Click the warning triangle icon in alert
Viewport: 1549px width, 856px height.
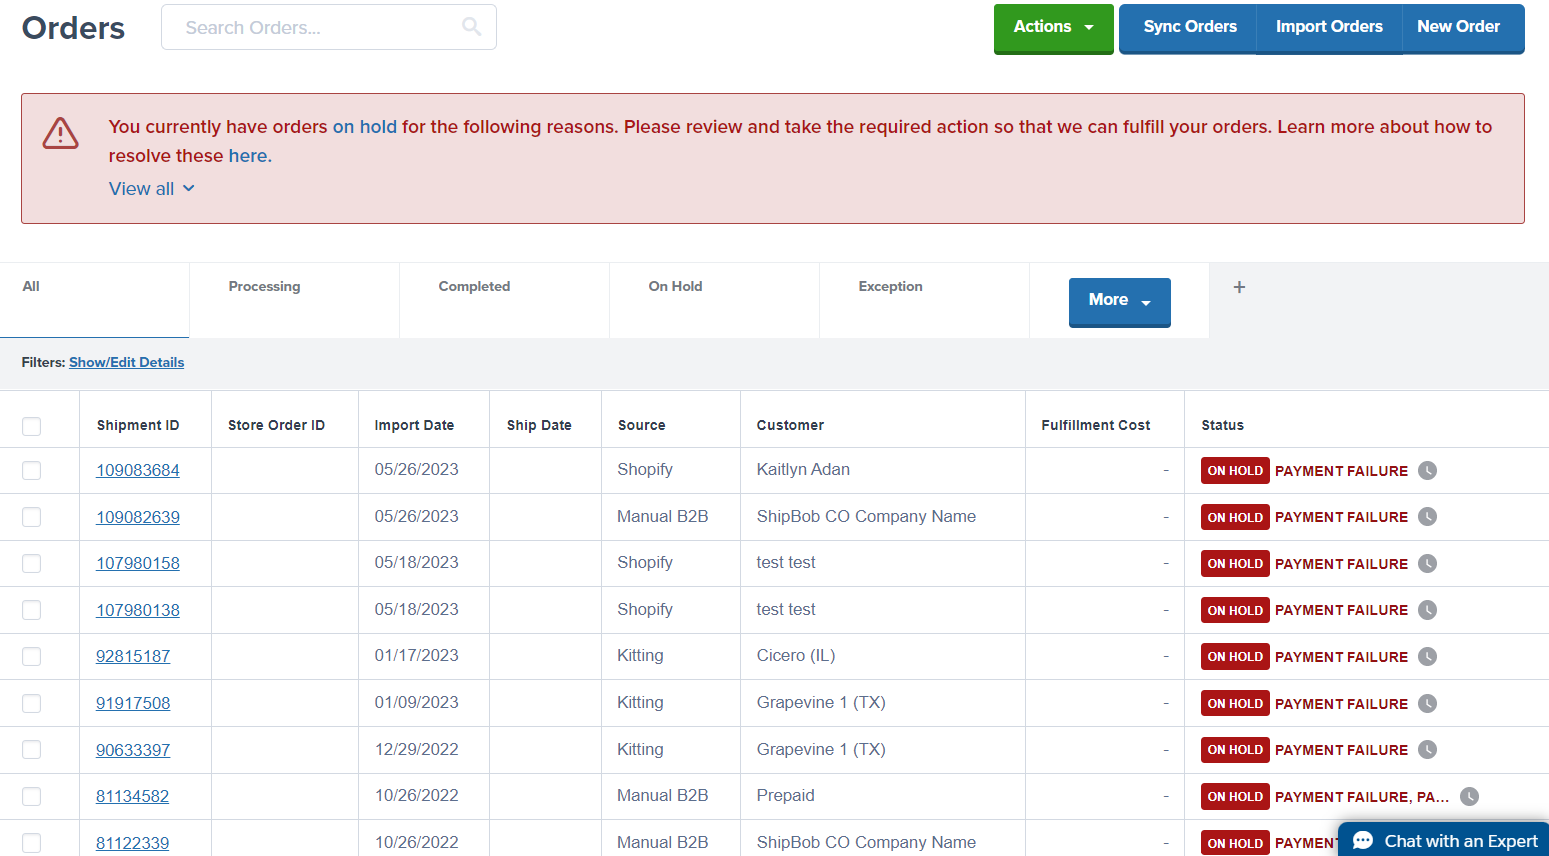click(60, 133)
